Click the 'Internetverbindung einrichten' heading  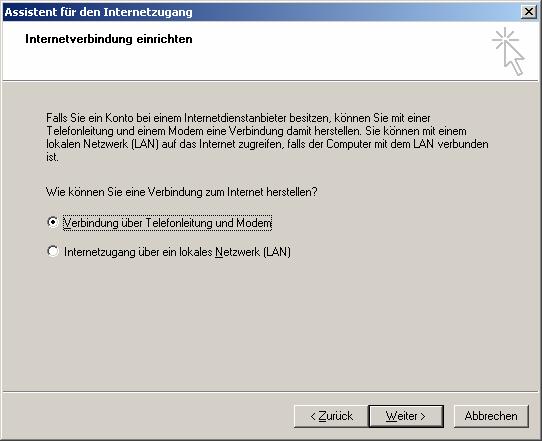point(109,39)
